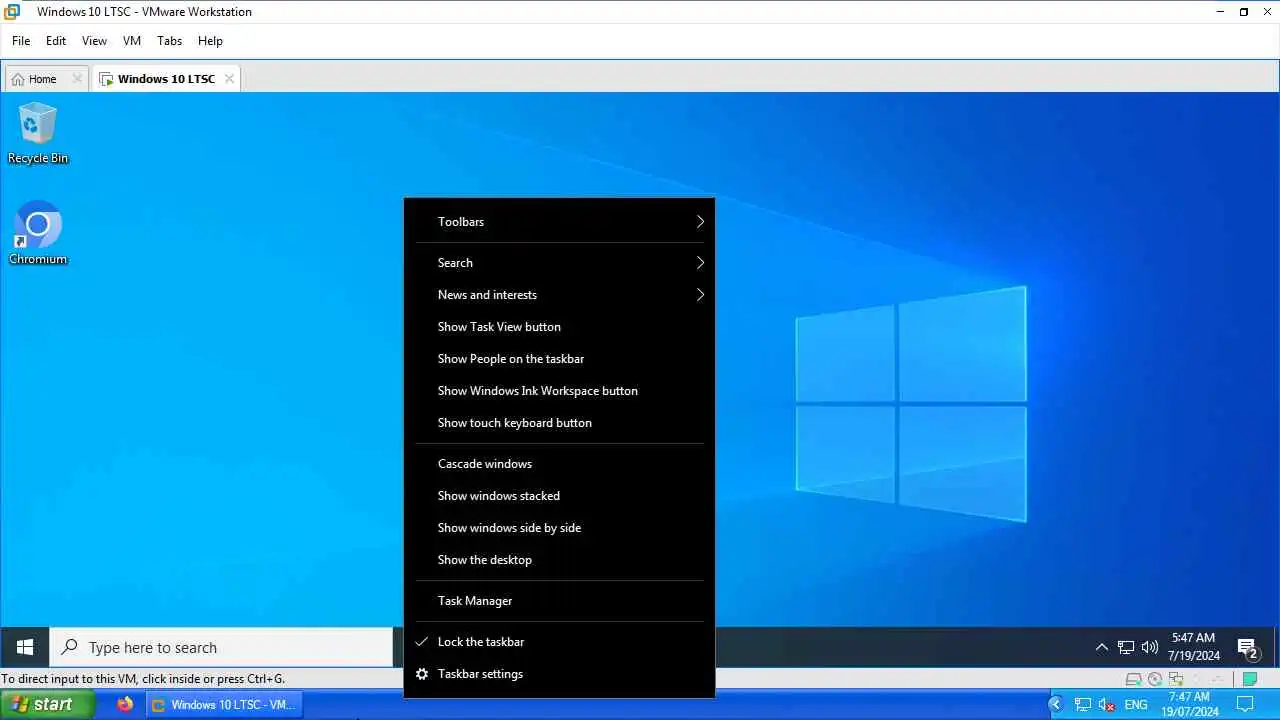Open the Help menu

tap(210, 41)
